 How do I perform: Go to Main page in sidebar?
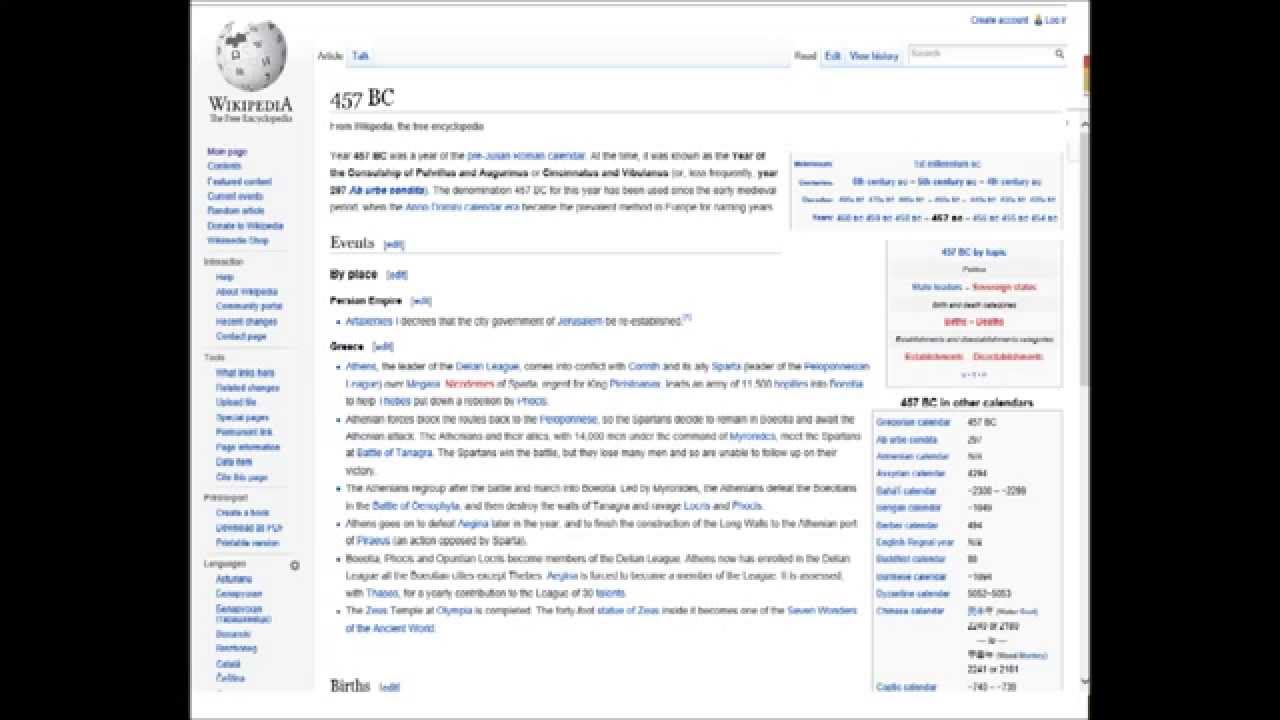(x=227, y=152)
